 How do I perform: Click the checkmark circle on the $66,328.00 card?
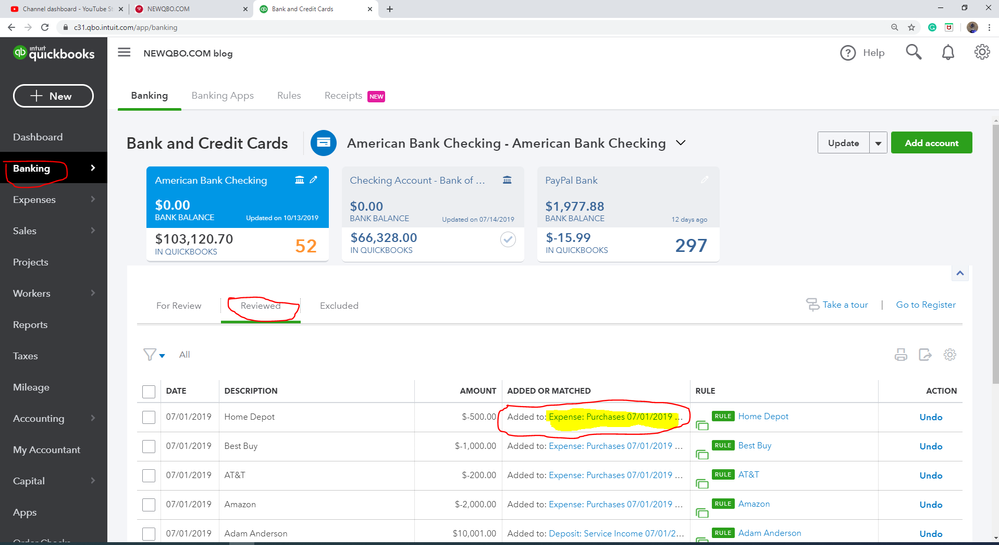(x=508, y=240)
